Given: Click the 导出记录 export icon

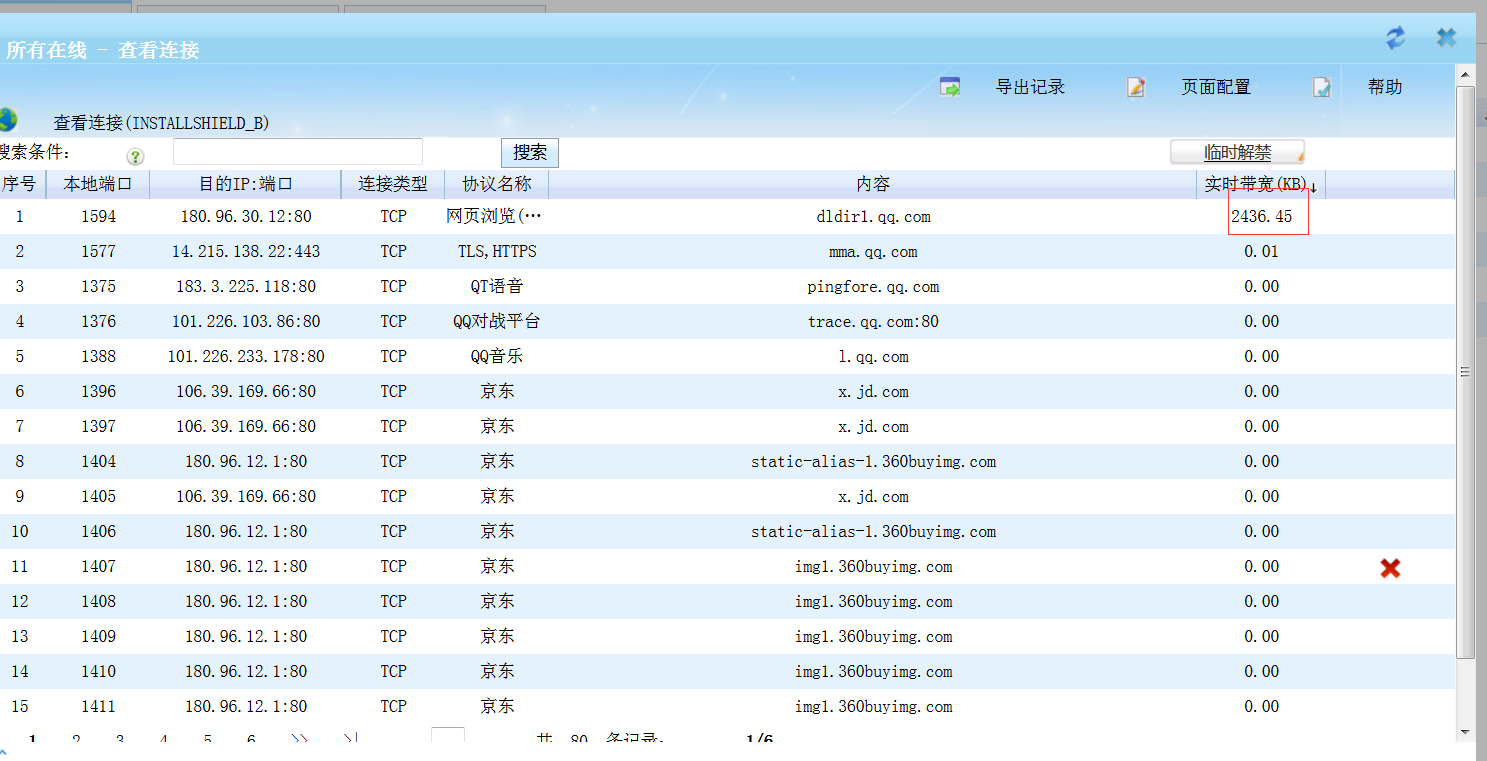Looking at the screenshot, I should 949,88.
